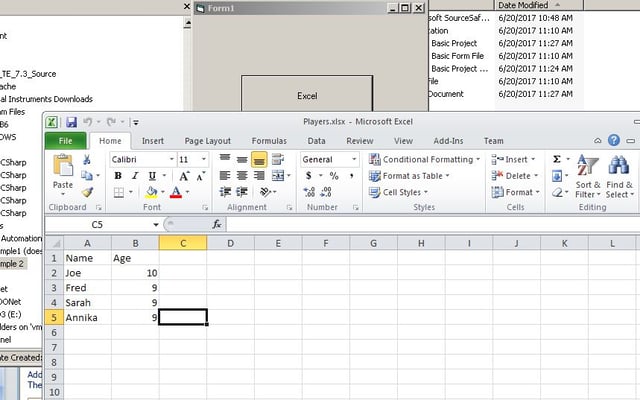
Task: Switch to the Insert tab
Action: (153, 141)
